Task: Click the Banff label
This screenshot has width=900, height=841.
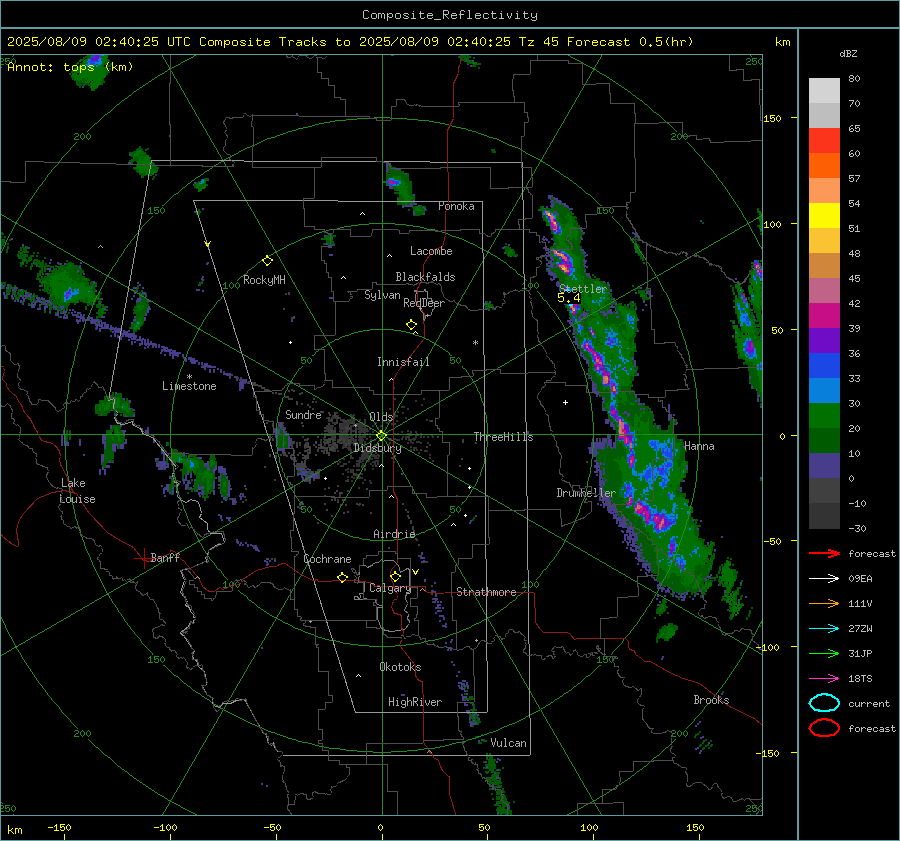Action: pyautogui.click(x=165, y=557)
